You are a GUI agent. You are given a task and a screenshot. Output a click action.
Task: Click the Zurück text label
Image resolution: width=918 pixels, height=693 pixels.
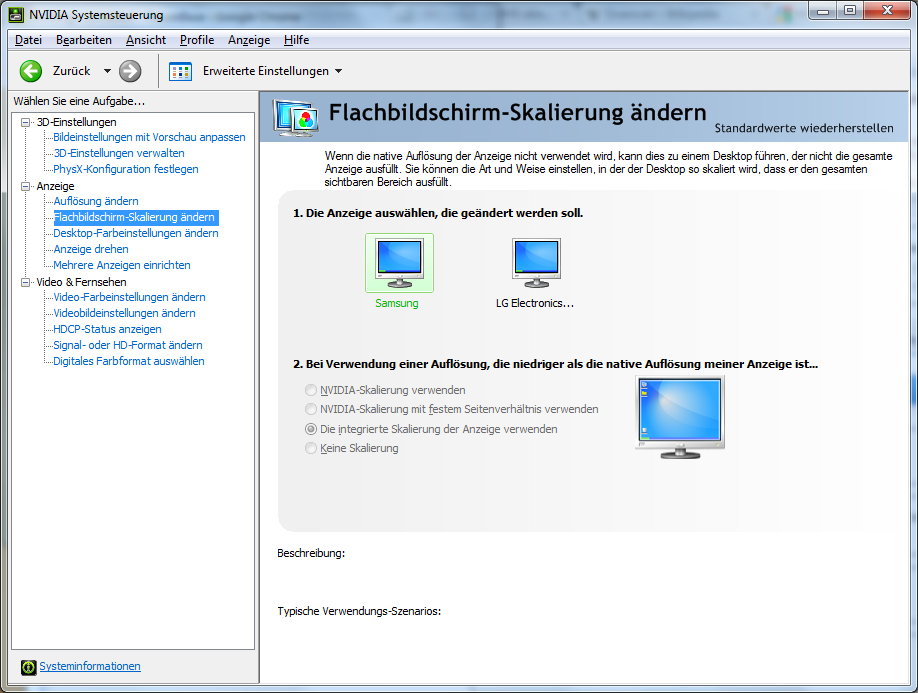click(x=71, y=71)
